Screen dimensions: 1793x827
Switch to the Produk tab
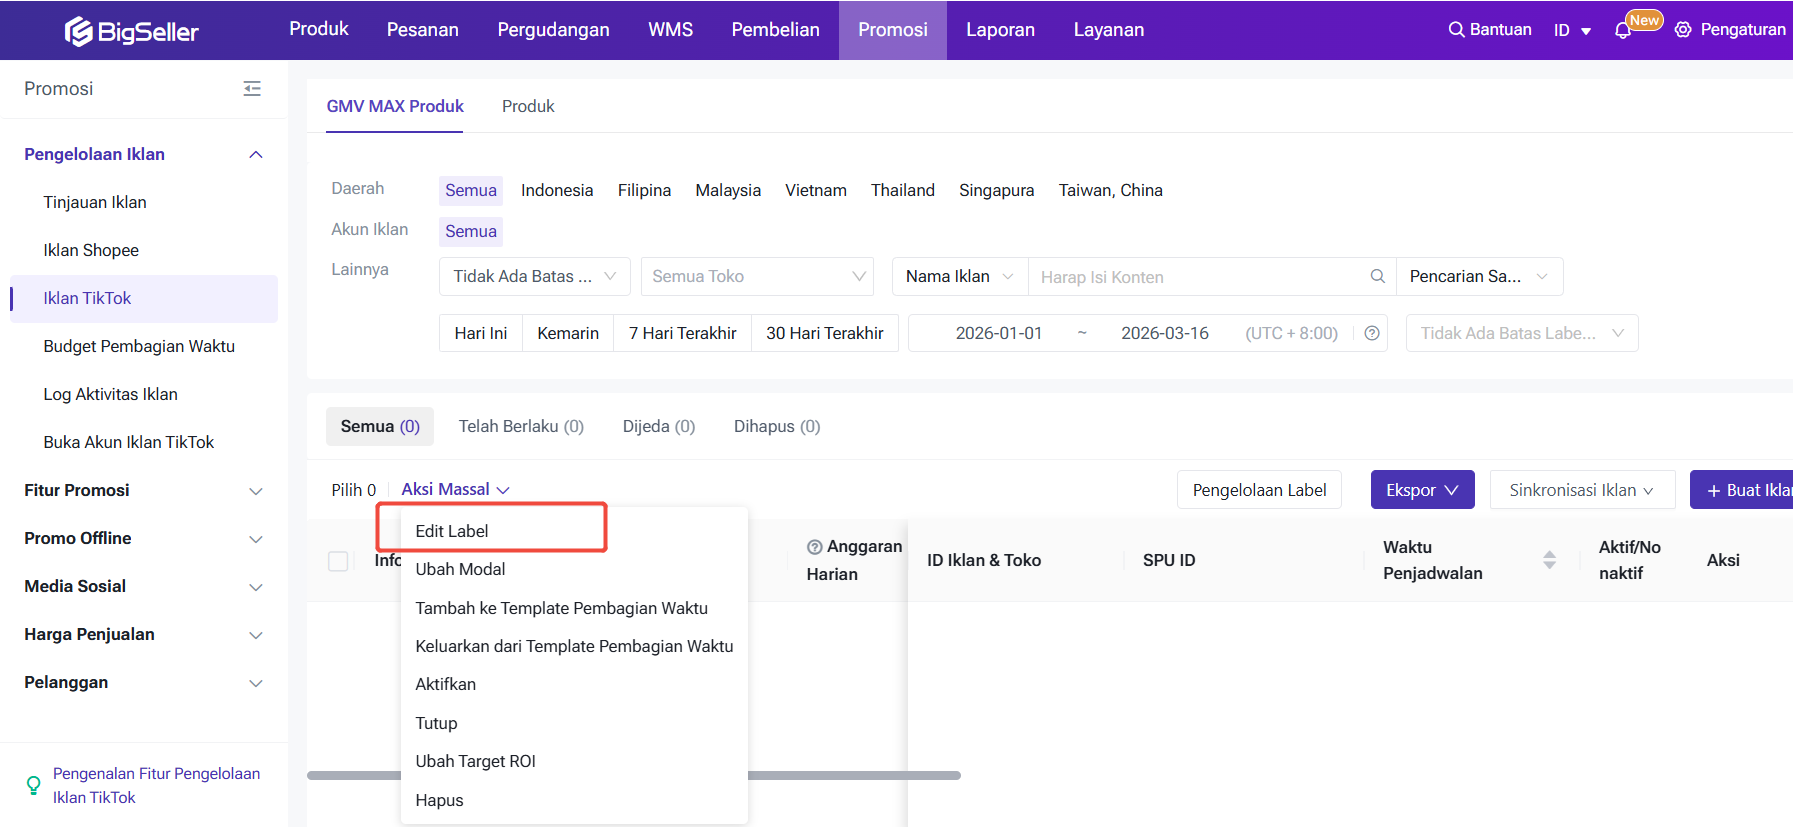pyautogui.click(x=527, y=106)
